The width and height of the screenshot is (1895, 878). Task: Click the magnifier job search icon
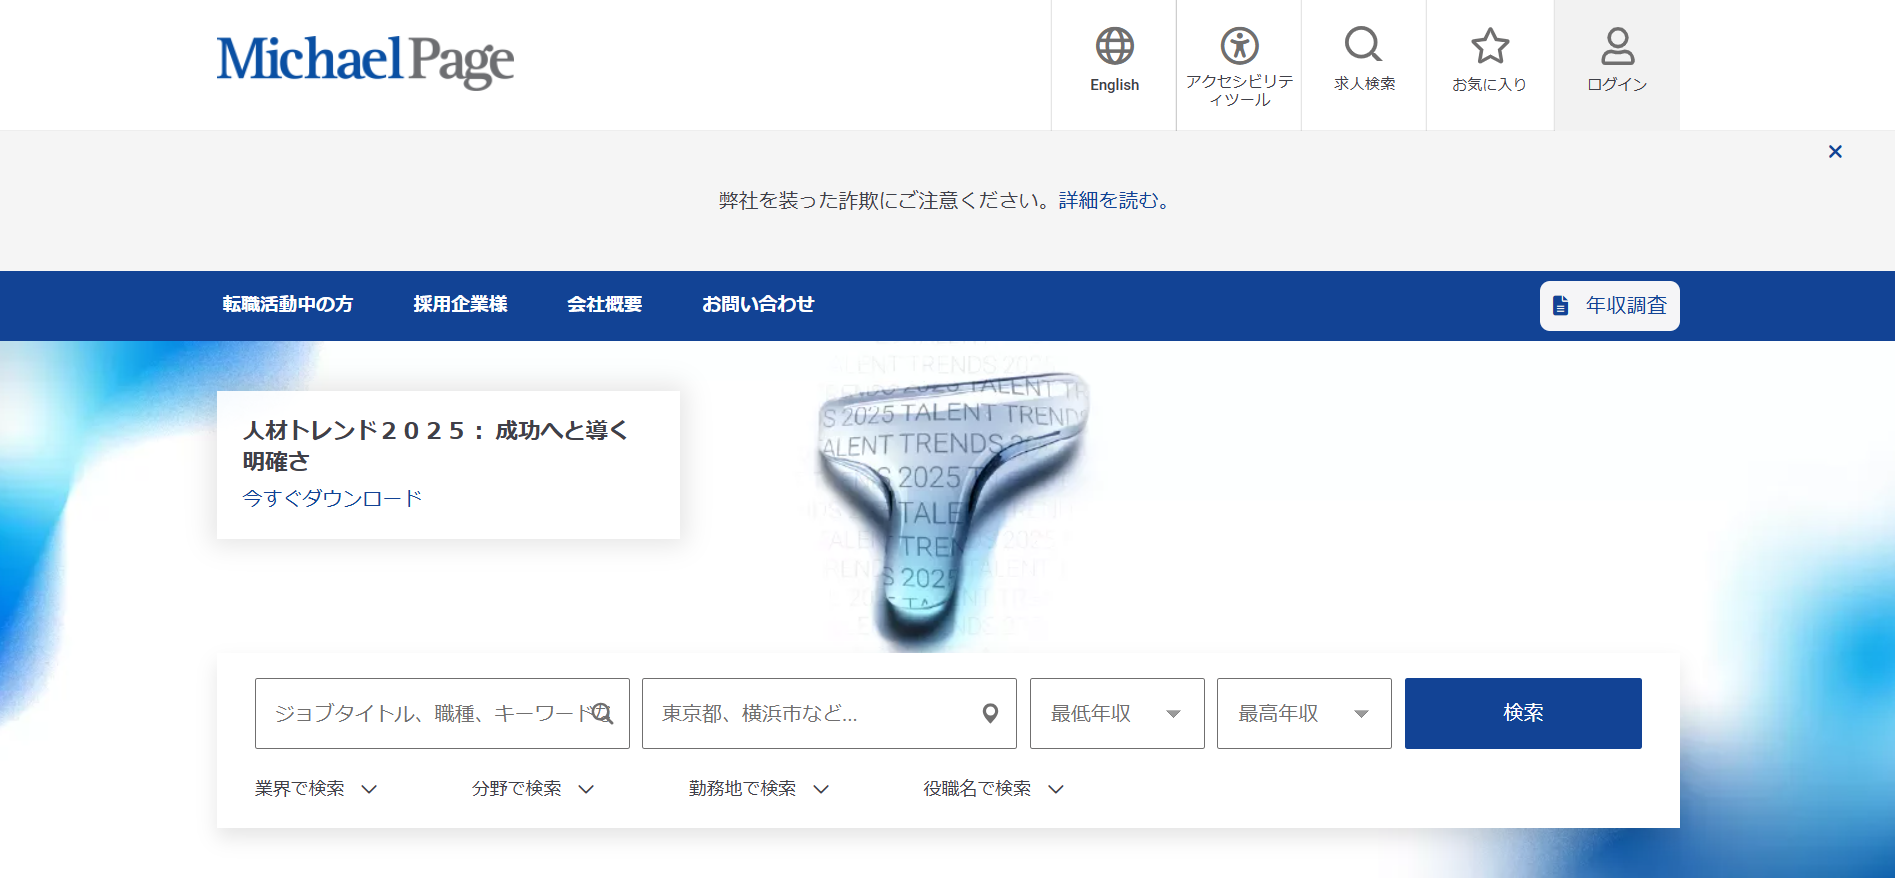tap(1363, 45)
